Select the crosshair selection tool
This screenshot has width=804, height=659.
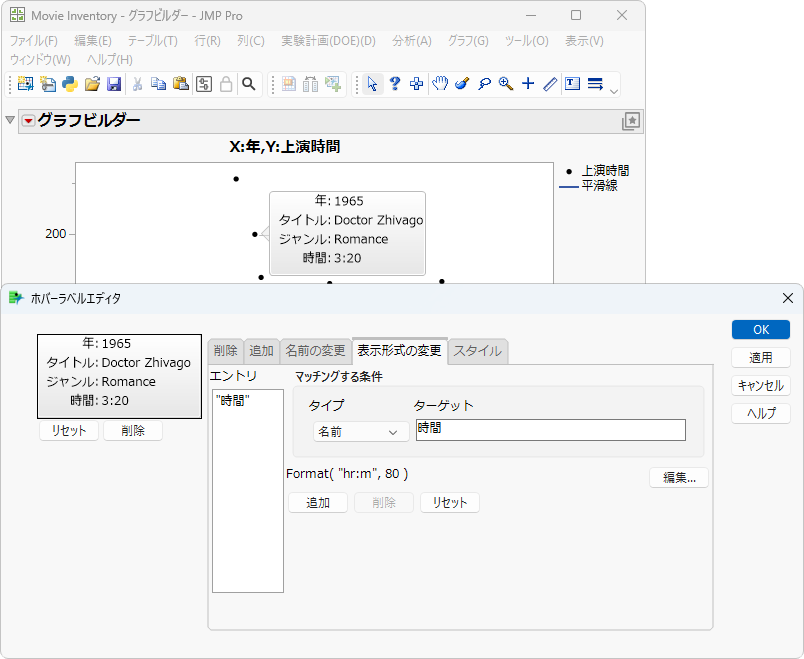[x=416, y=84]
